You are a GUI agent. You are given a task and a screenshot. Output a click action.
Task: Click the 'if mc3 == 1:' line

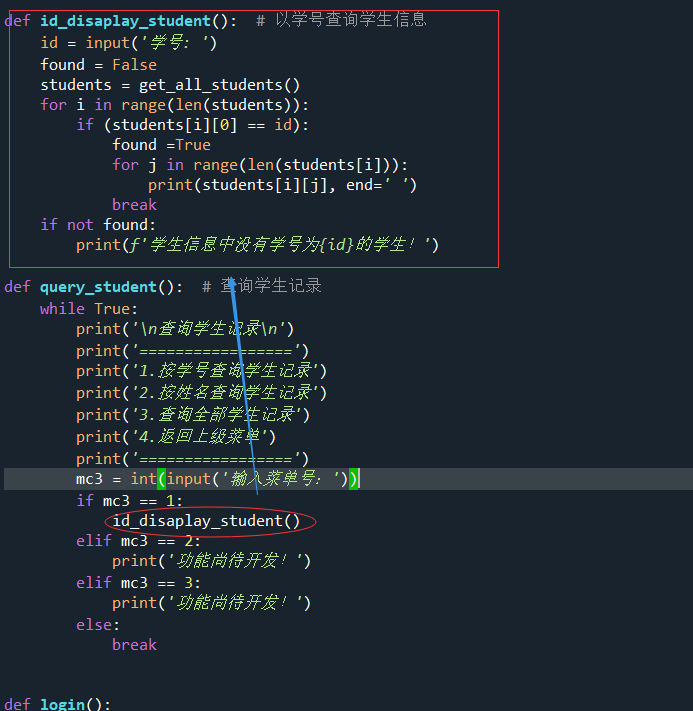(129, 501)
